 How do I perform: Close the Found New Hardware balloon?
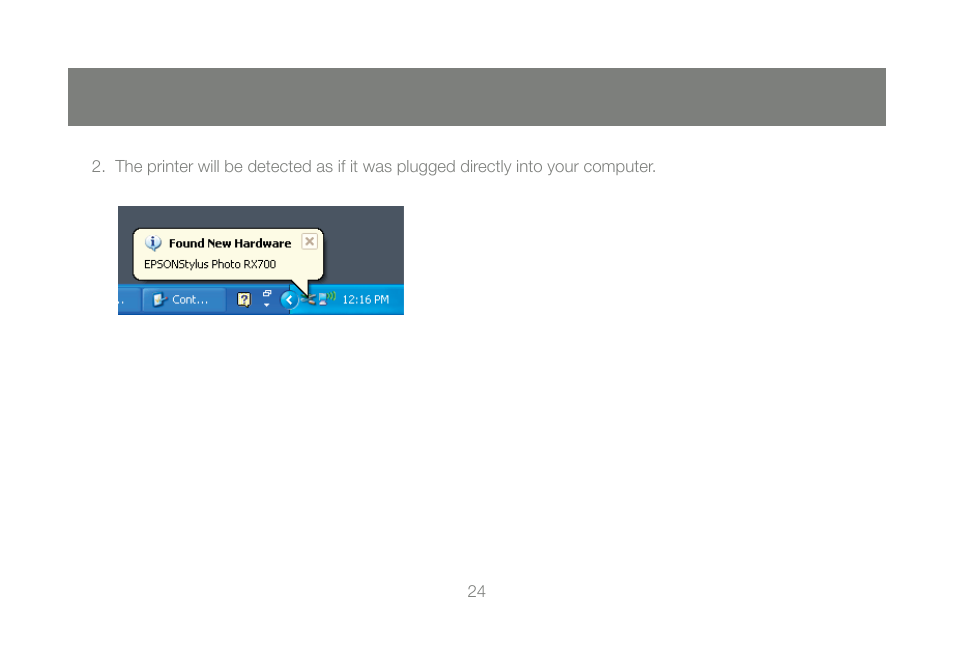click(x=309, y=242)
